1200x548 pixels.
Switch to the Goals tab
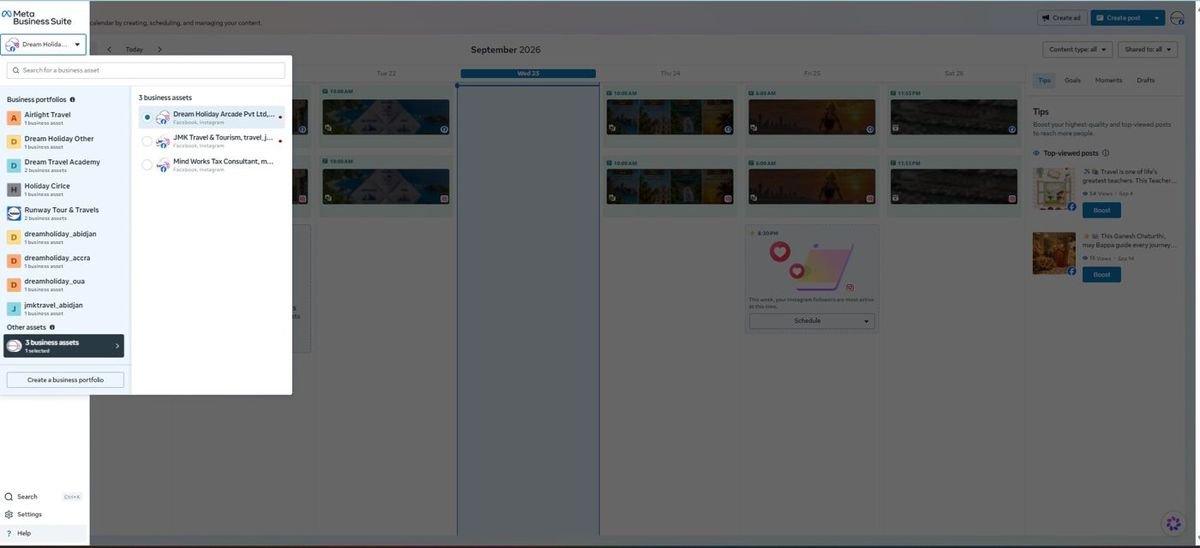tap(1072, 80)
